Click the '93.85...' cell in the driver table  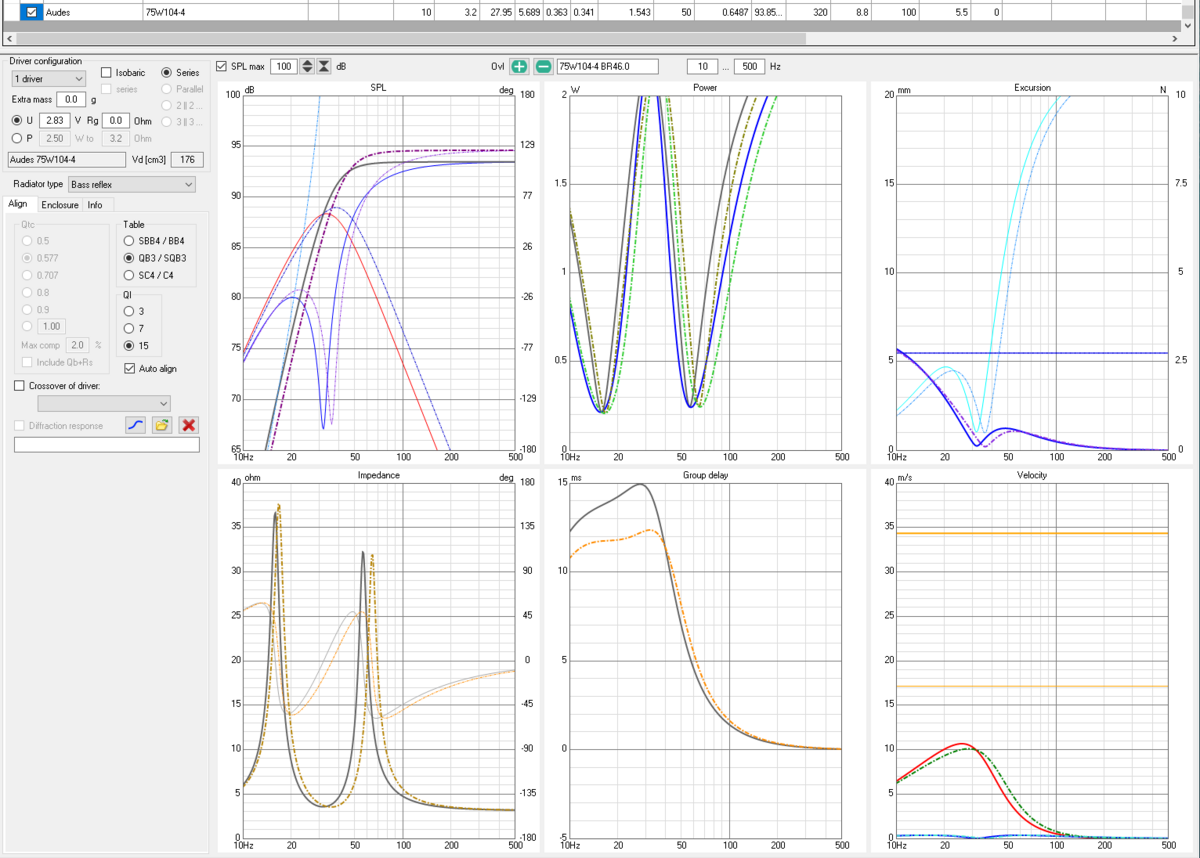[x=769, y=12]
